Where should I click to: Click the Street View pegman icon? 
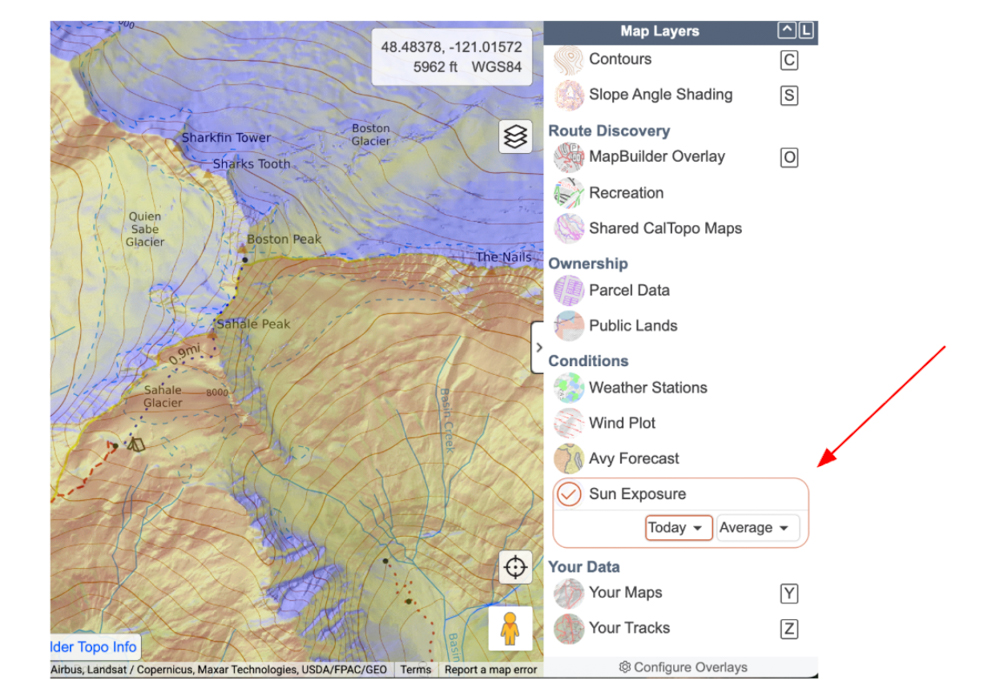click(x=510, y=630)
